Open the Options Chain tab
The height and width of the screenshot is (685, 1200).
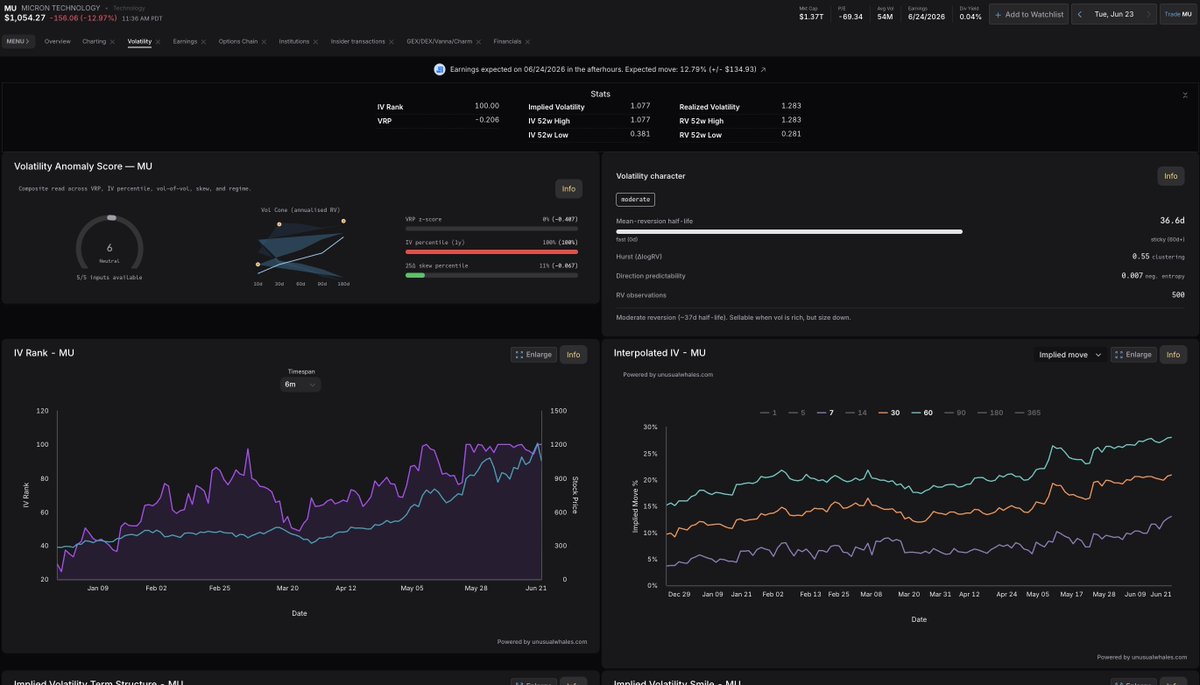coord(238,42)
